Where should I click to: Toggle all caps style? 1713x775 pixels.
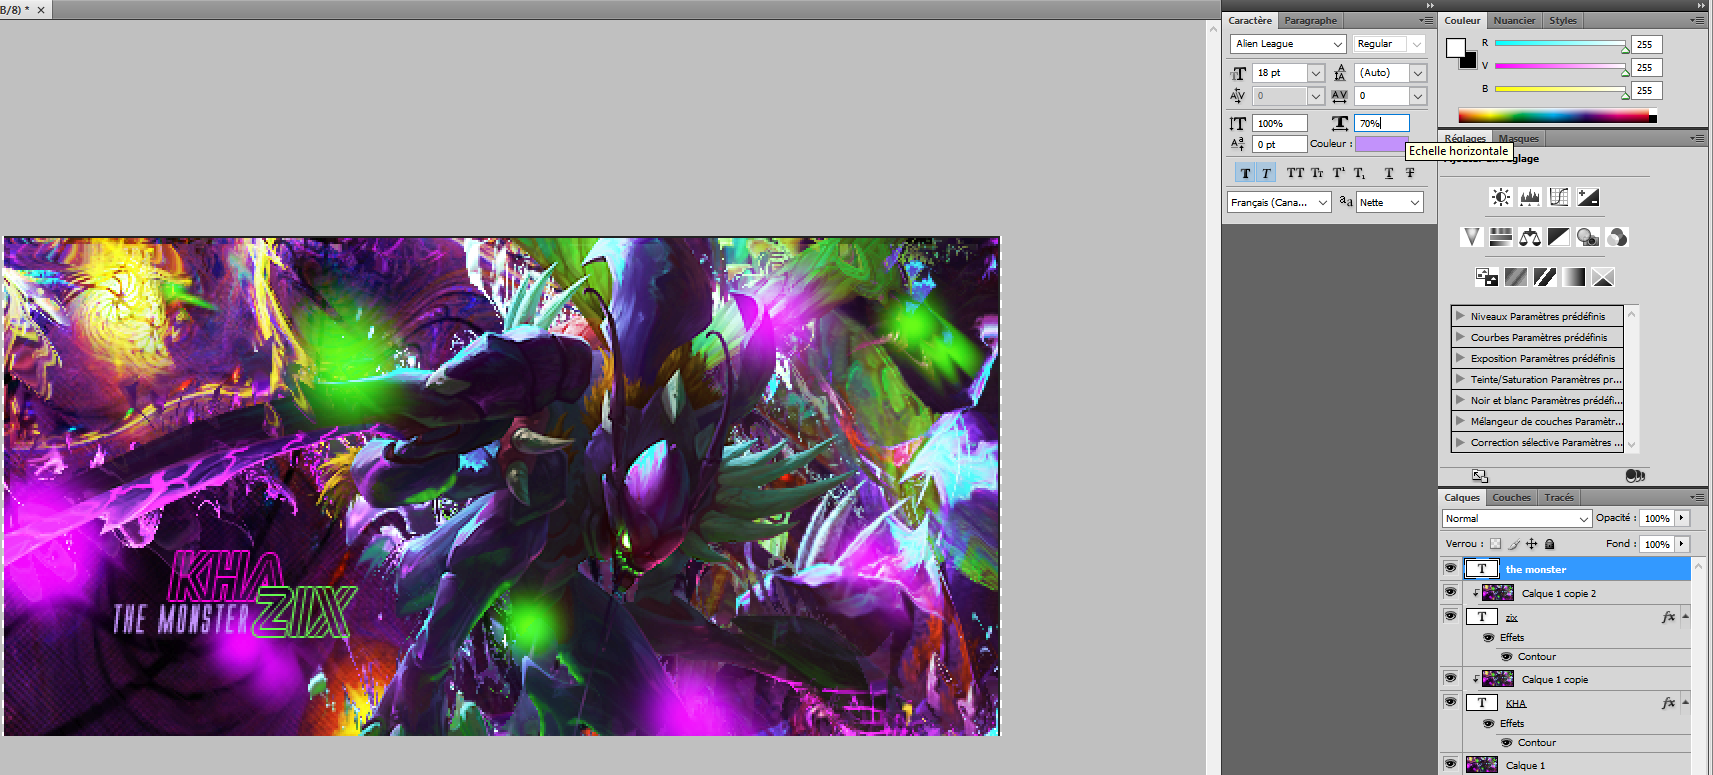pos(1295,173)
